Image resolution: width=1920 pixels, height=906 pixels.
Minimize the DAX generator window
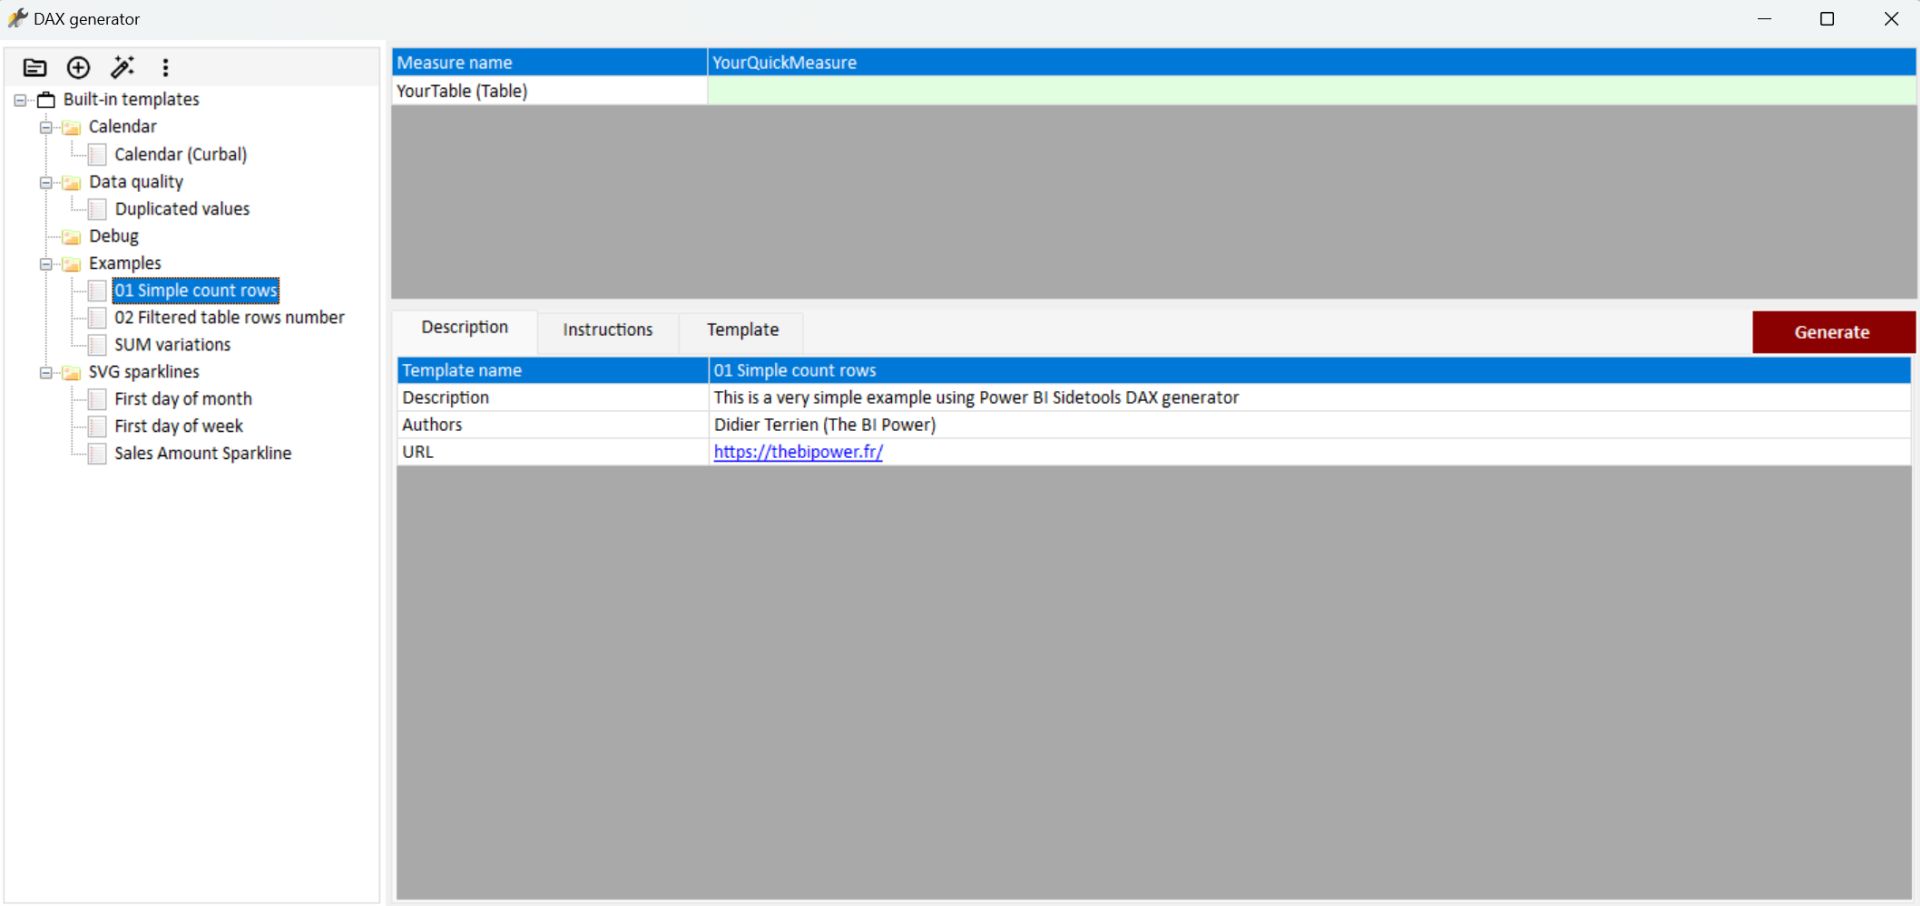(x=1765, y=19)
